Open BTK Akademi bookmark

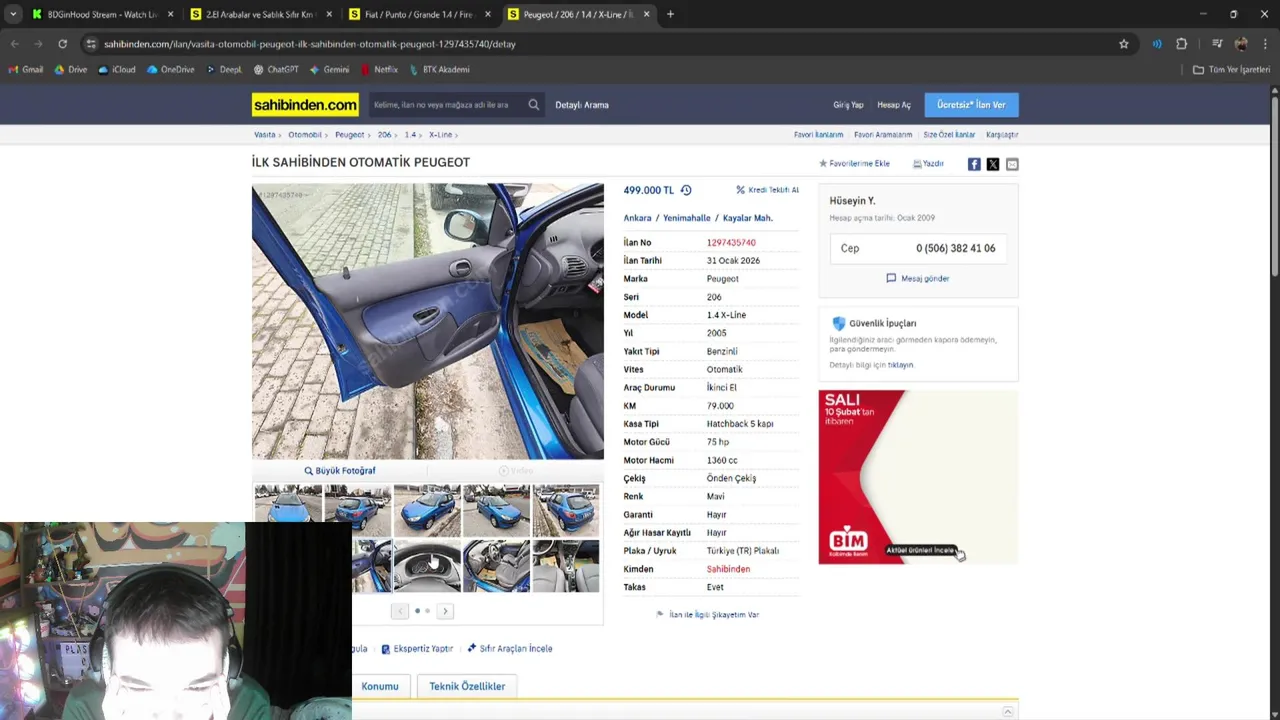coord(439,70)
